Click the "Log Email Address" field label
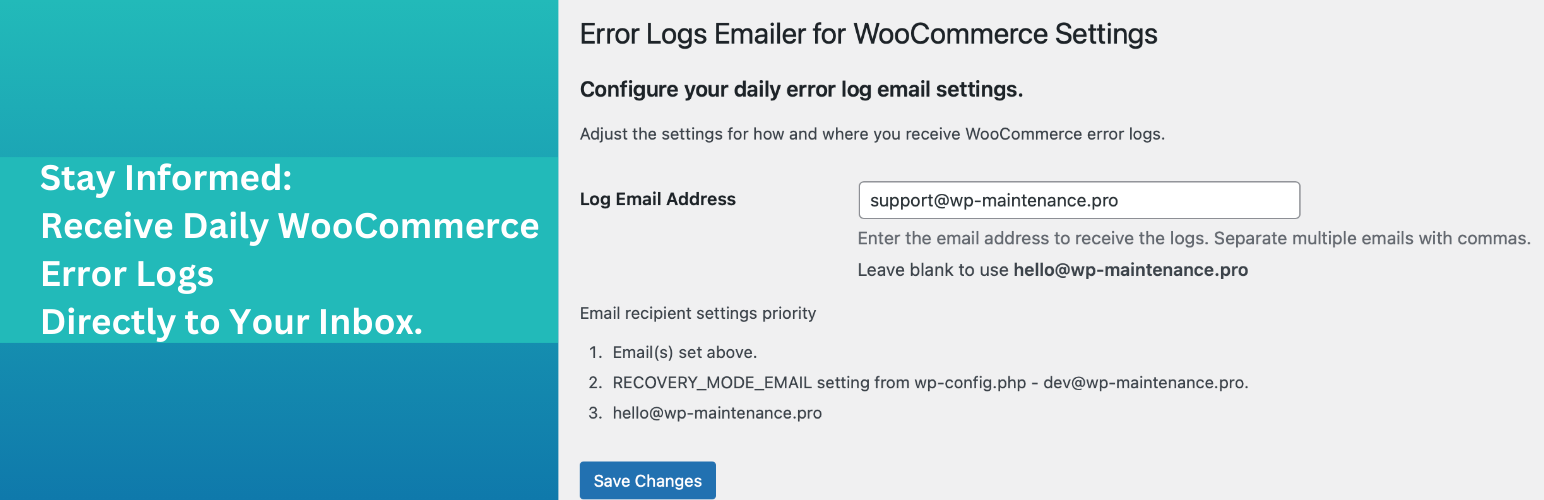Viewport: 1544px width, 500px height. [x=658, y=199]
